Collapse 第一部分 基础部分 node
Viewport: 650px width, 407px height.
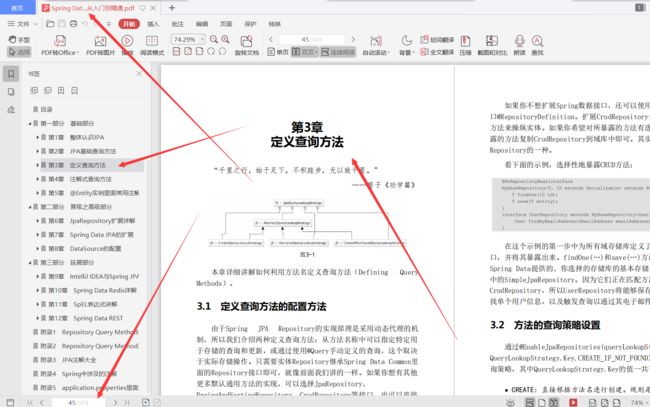[30, 124]
